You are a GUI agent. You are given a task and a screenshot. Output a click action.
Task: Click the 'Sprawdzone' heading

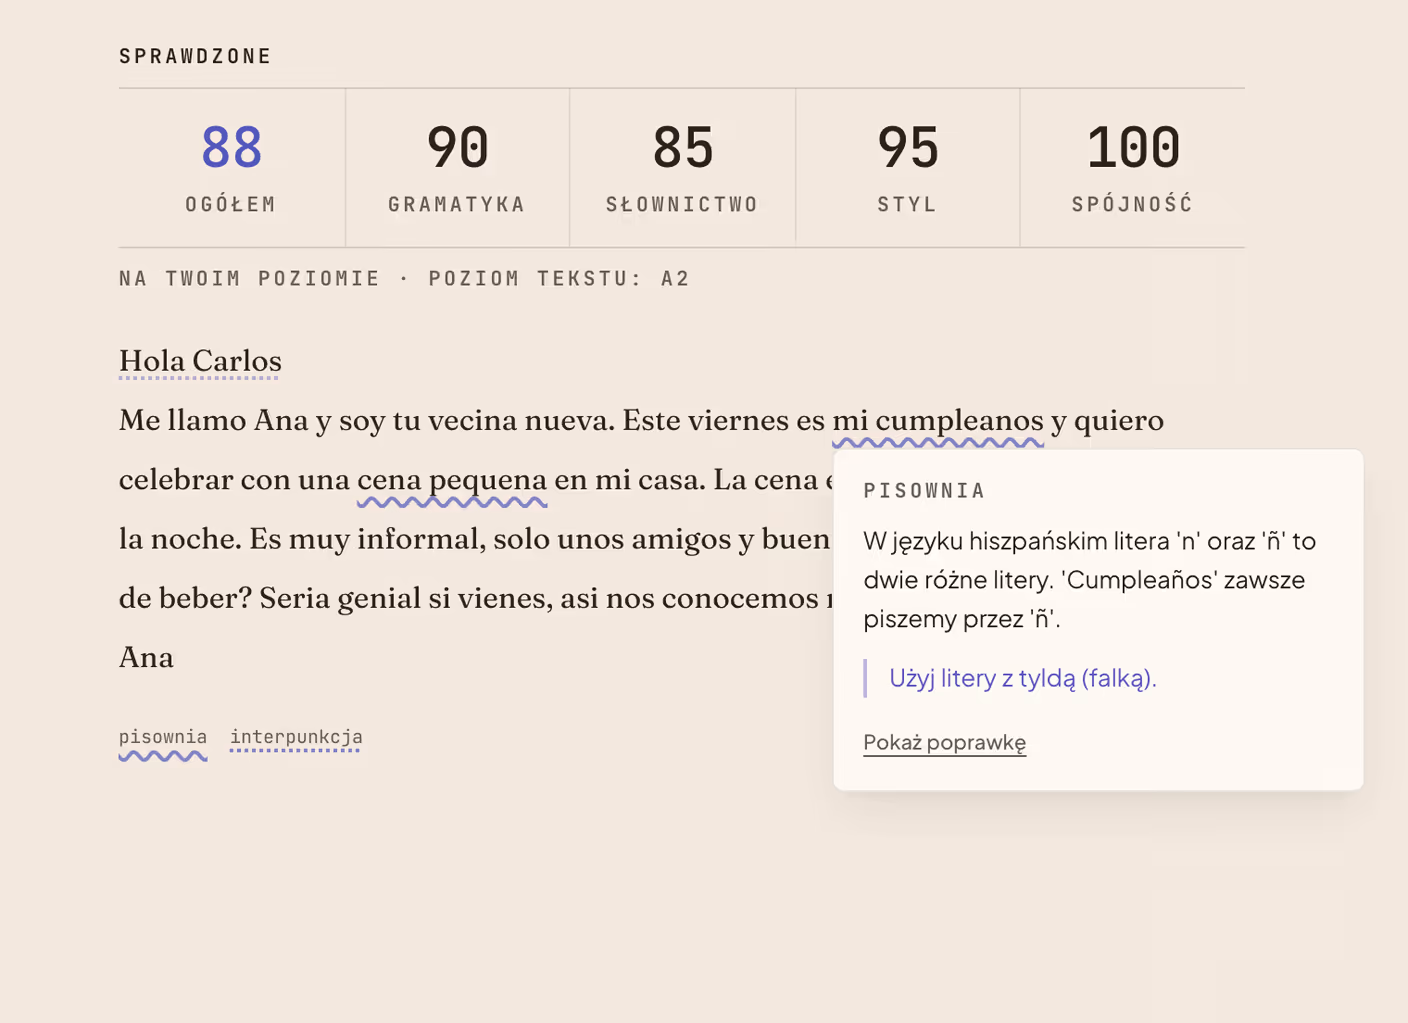[x=195, y=56]
